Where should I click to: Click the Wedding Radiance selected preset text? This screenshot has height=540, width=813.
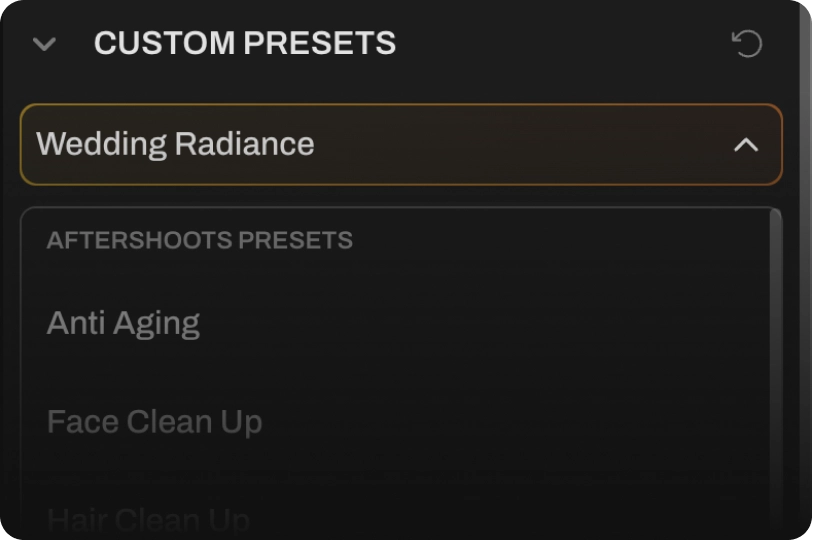(x=175, y=145)
